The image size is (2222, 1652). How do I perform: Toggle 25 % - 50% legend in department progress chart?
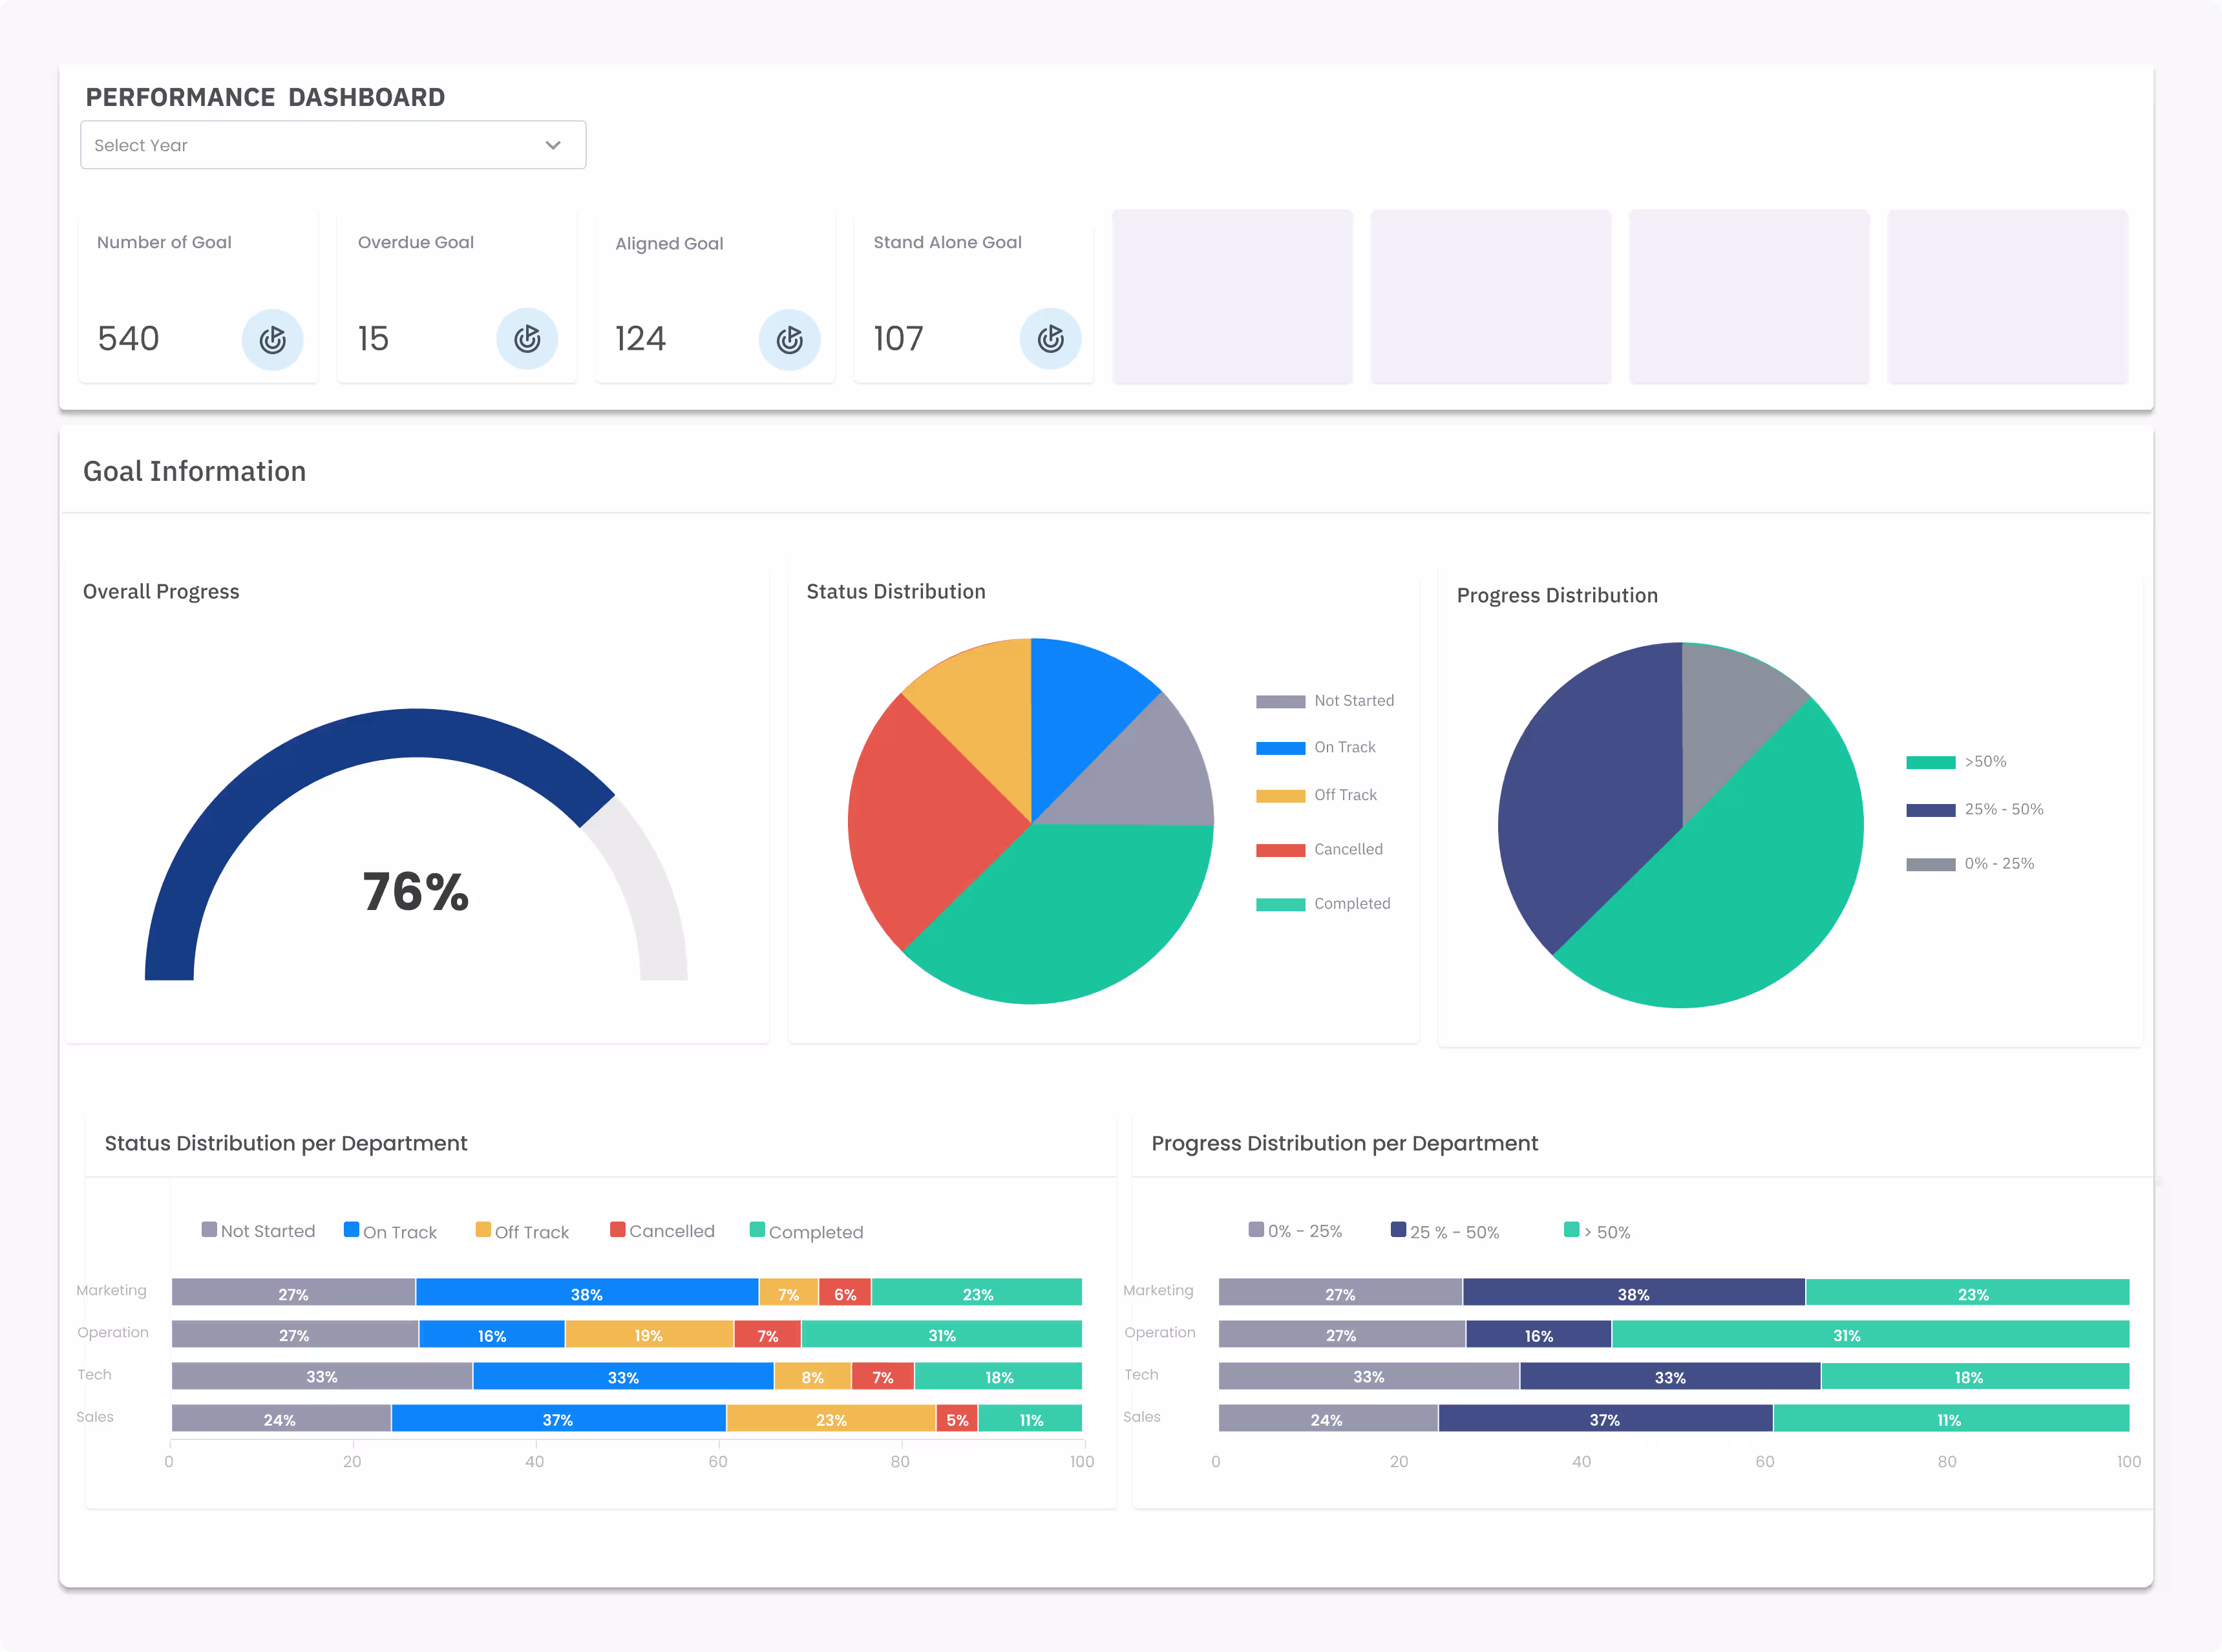tap(1445, 1231)
